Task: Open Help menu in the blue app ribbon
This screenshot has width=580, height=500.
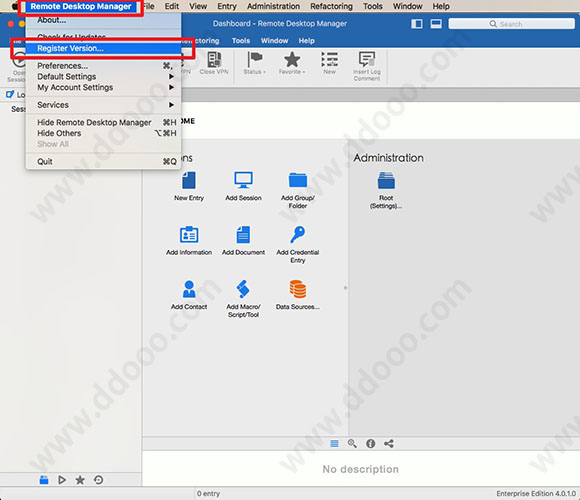Action: pos(306,41)
